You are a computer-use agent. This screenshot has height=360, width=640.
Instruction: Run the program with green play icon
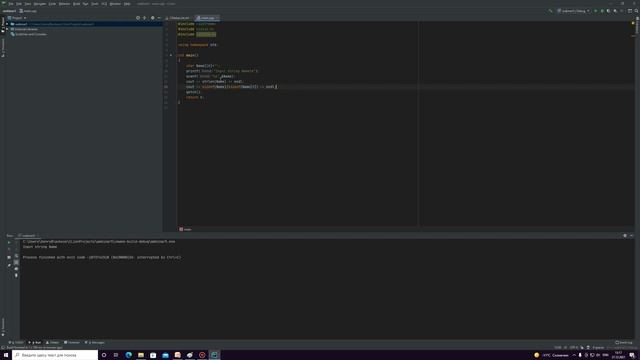(596, 11)
